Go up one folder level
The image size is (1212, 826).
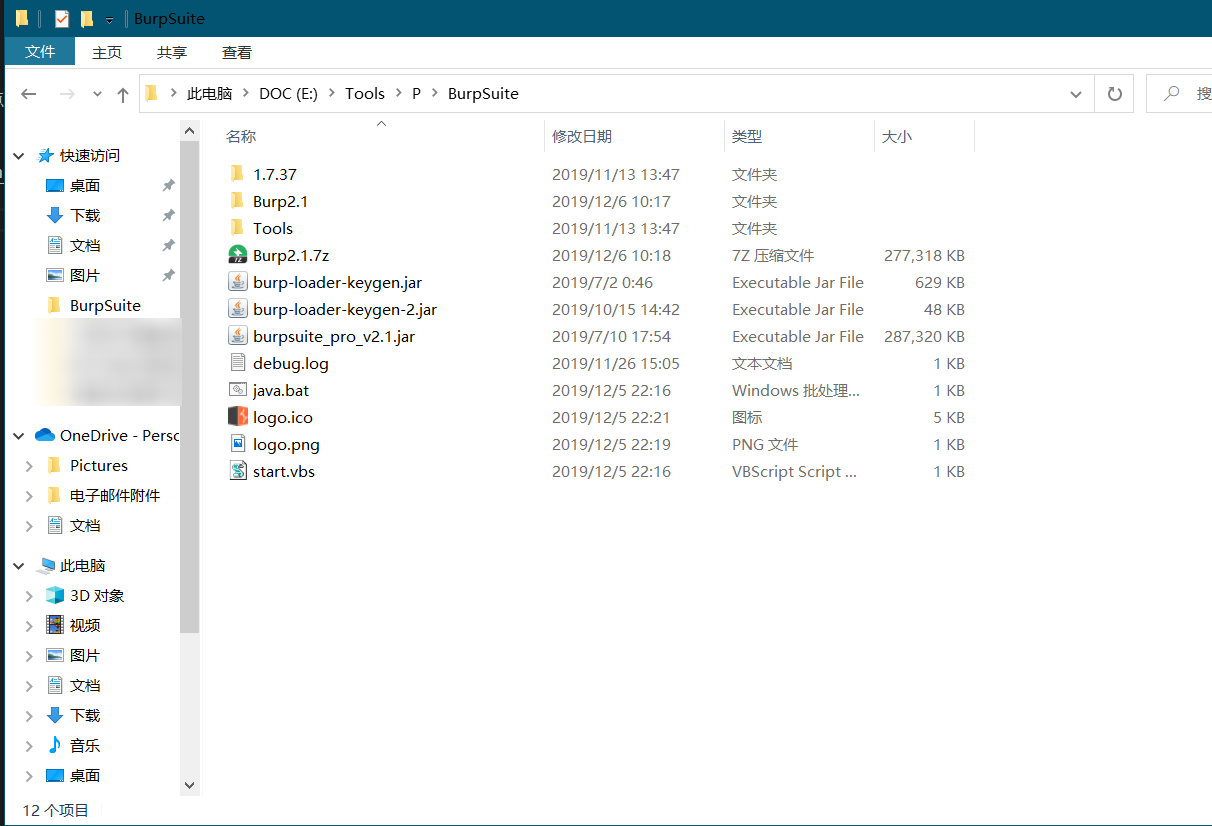(x=123, y=94)
